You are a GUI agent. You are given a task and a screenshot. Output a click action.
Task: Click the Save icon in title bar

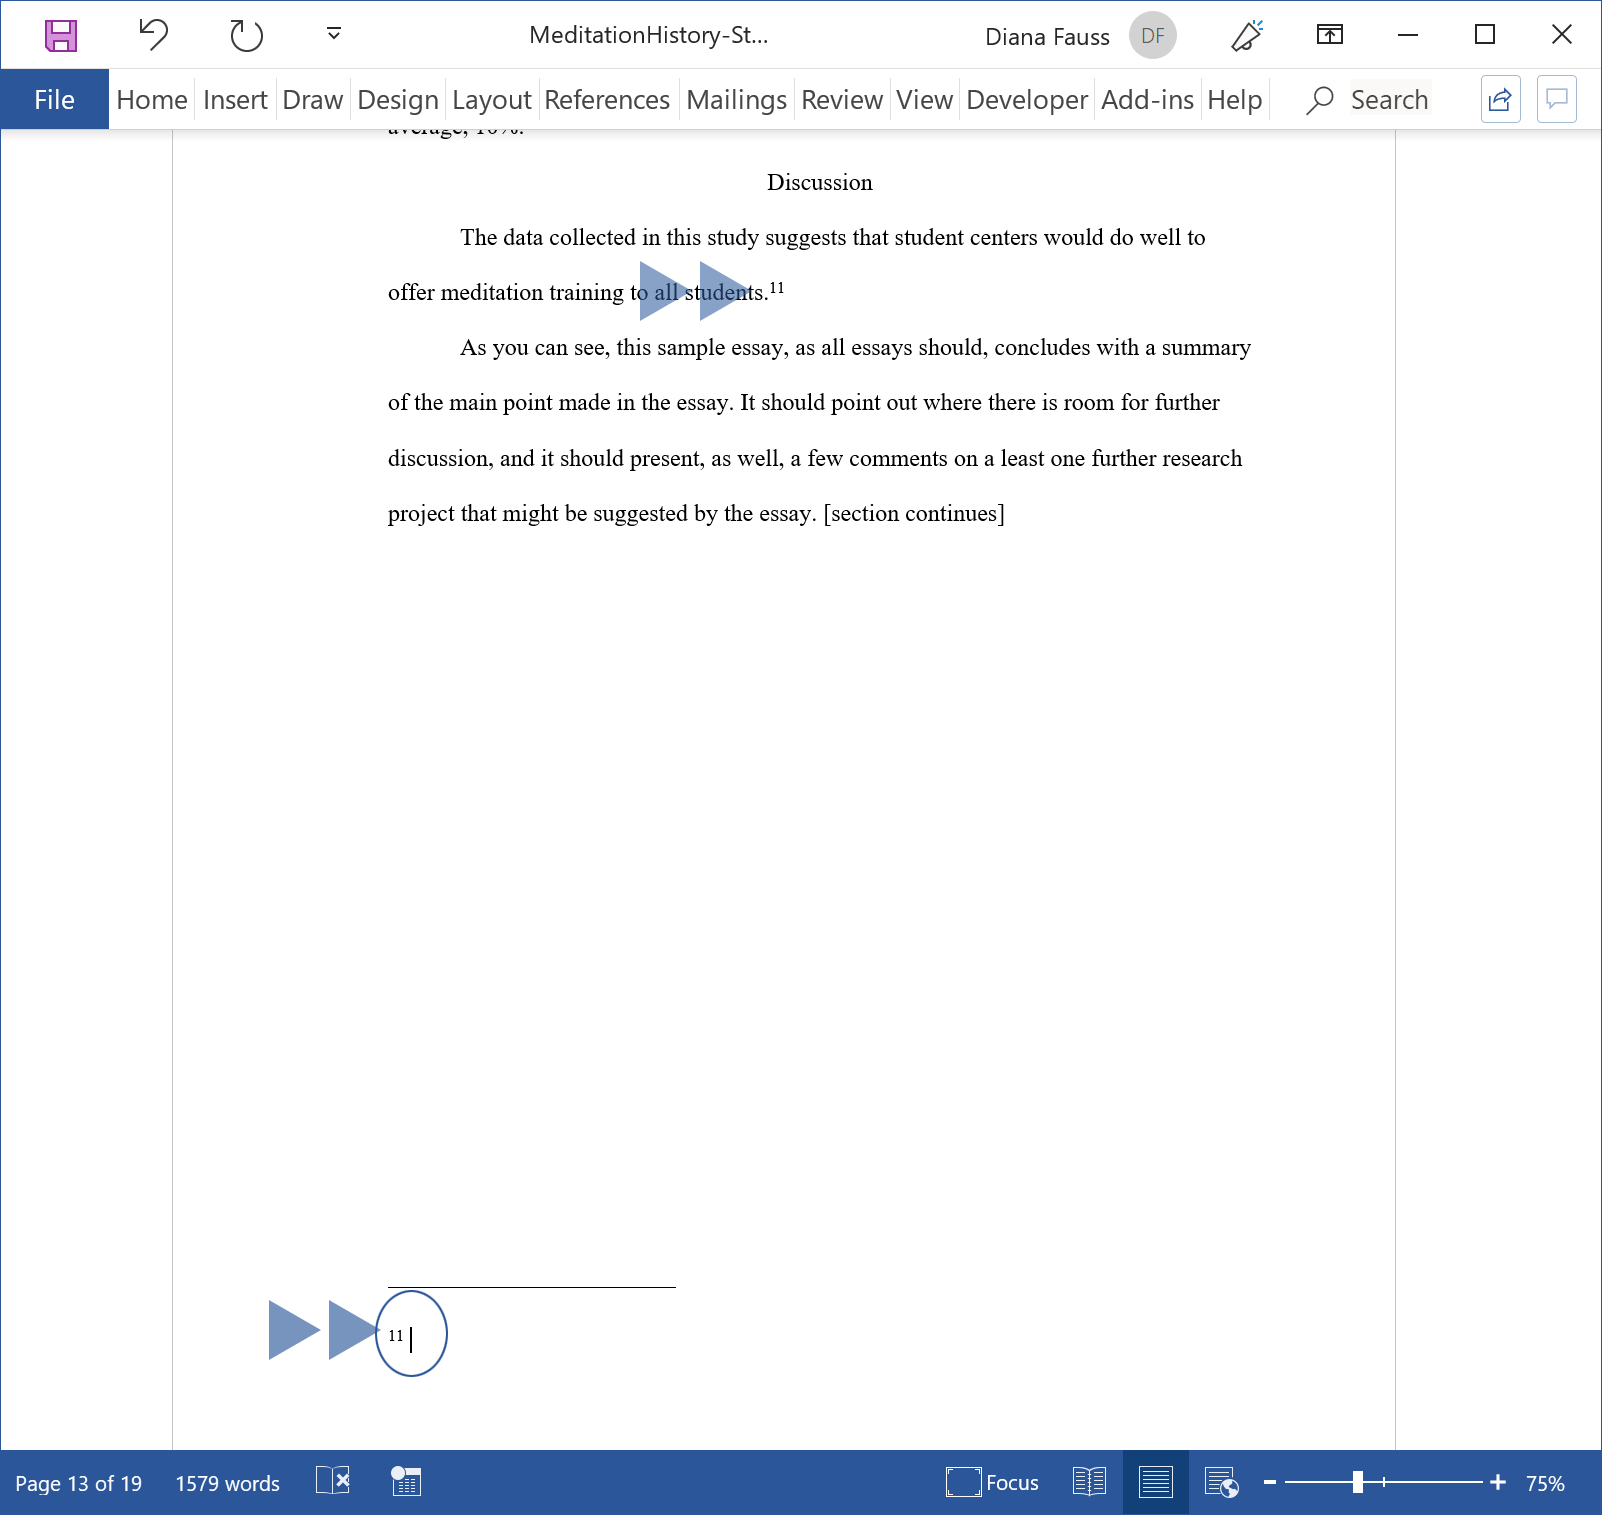[61, 36]
